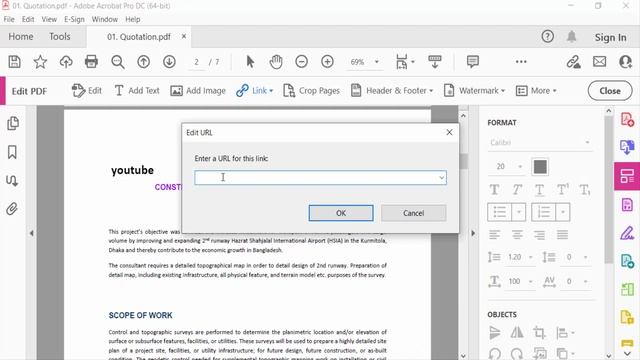Click the align center icon
Viewport: 640px width, 360px height.
517,235
